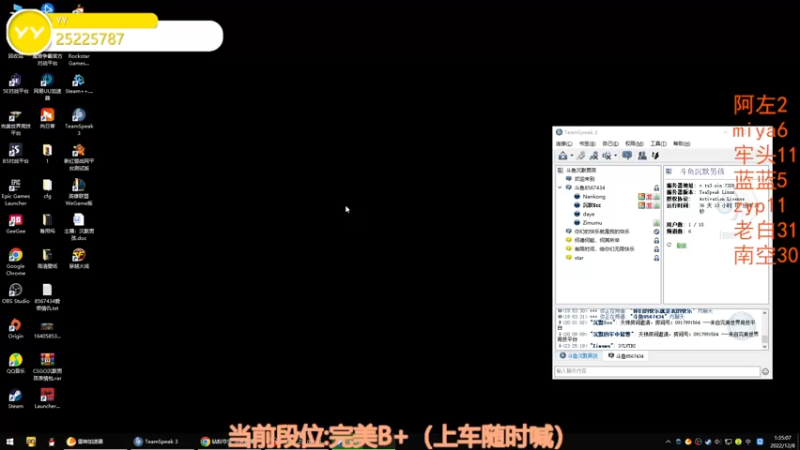Open the Windows Start button
Viewport: 800px width, 450px height.
coord(10,441)
